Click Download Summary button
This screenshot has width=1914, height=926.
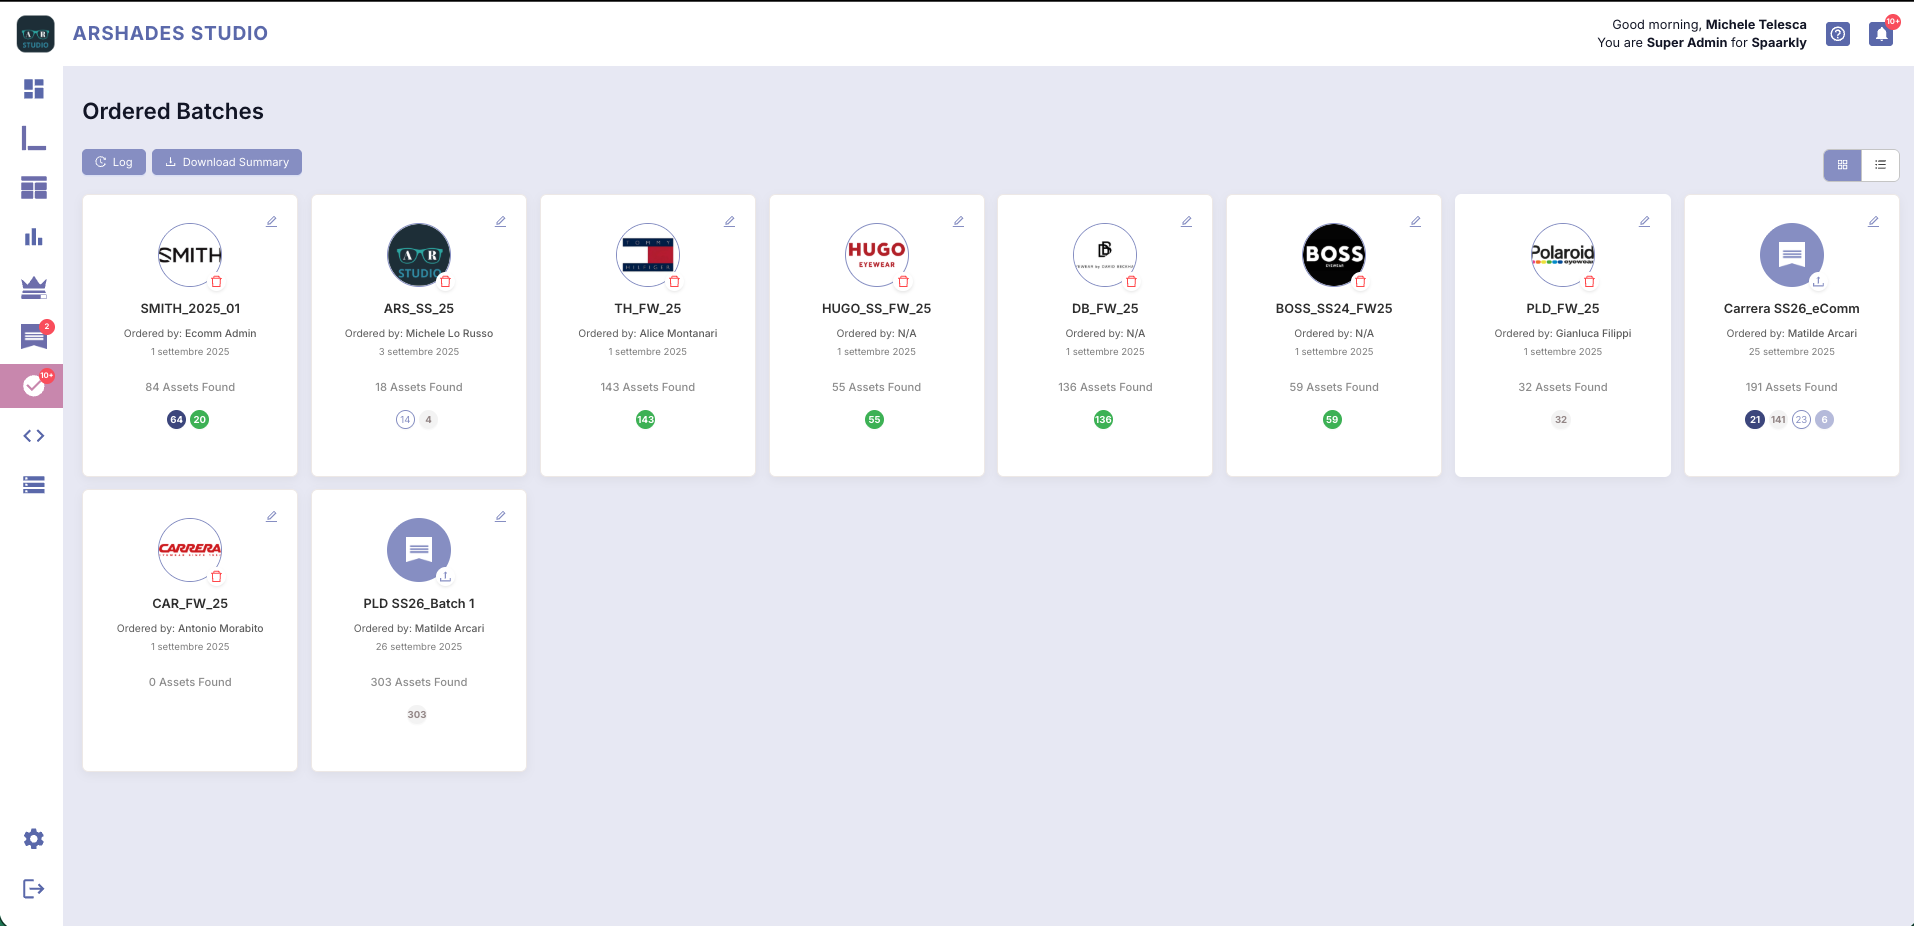click(x=227, y=162)
